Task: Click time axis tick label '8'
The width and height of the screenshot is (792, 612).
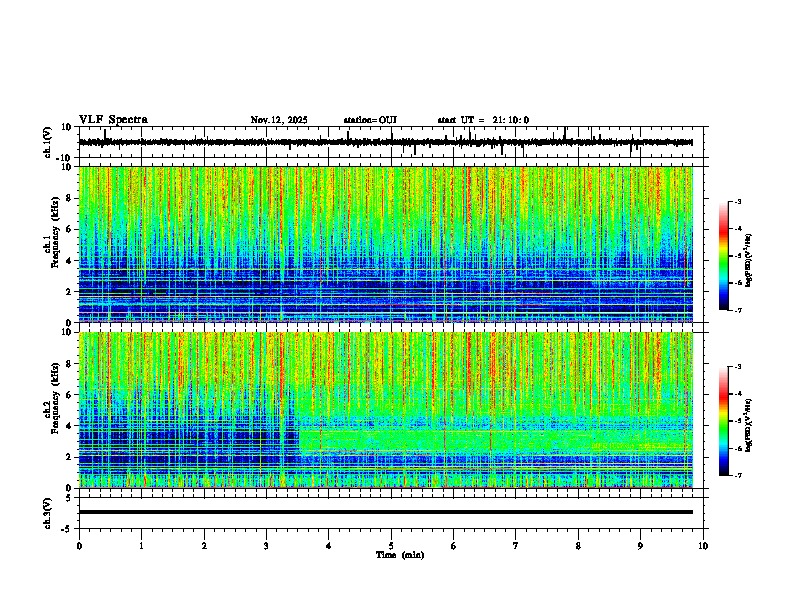Action: (578, 546)
